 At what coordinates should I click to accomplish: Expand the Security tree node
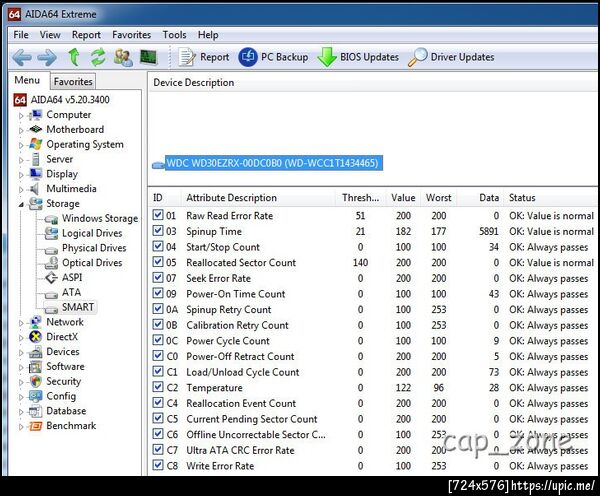(21, 382)
